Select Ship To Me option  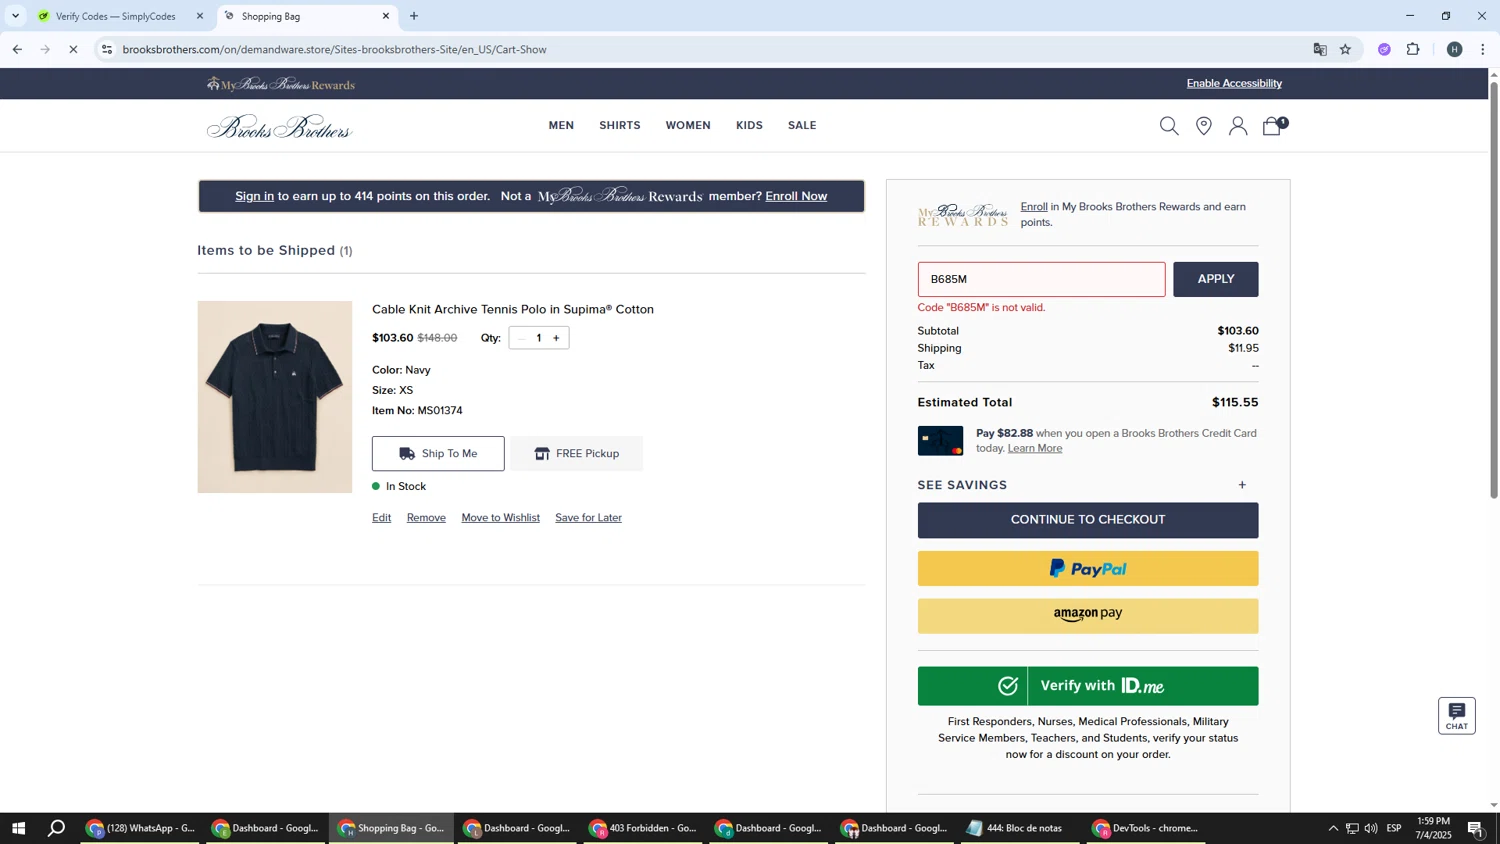(x=438, y=454)
